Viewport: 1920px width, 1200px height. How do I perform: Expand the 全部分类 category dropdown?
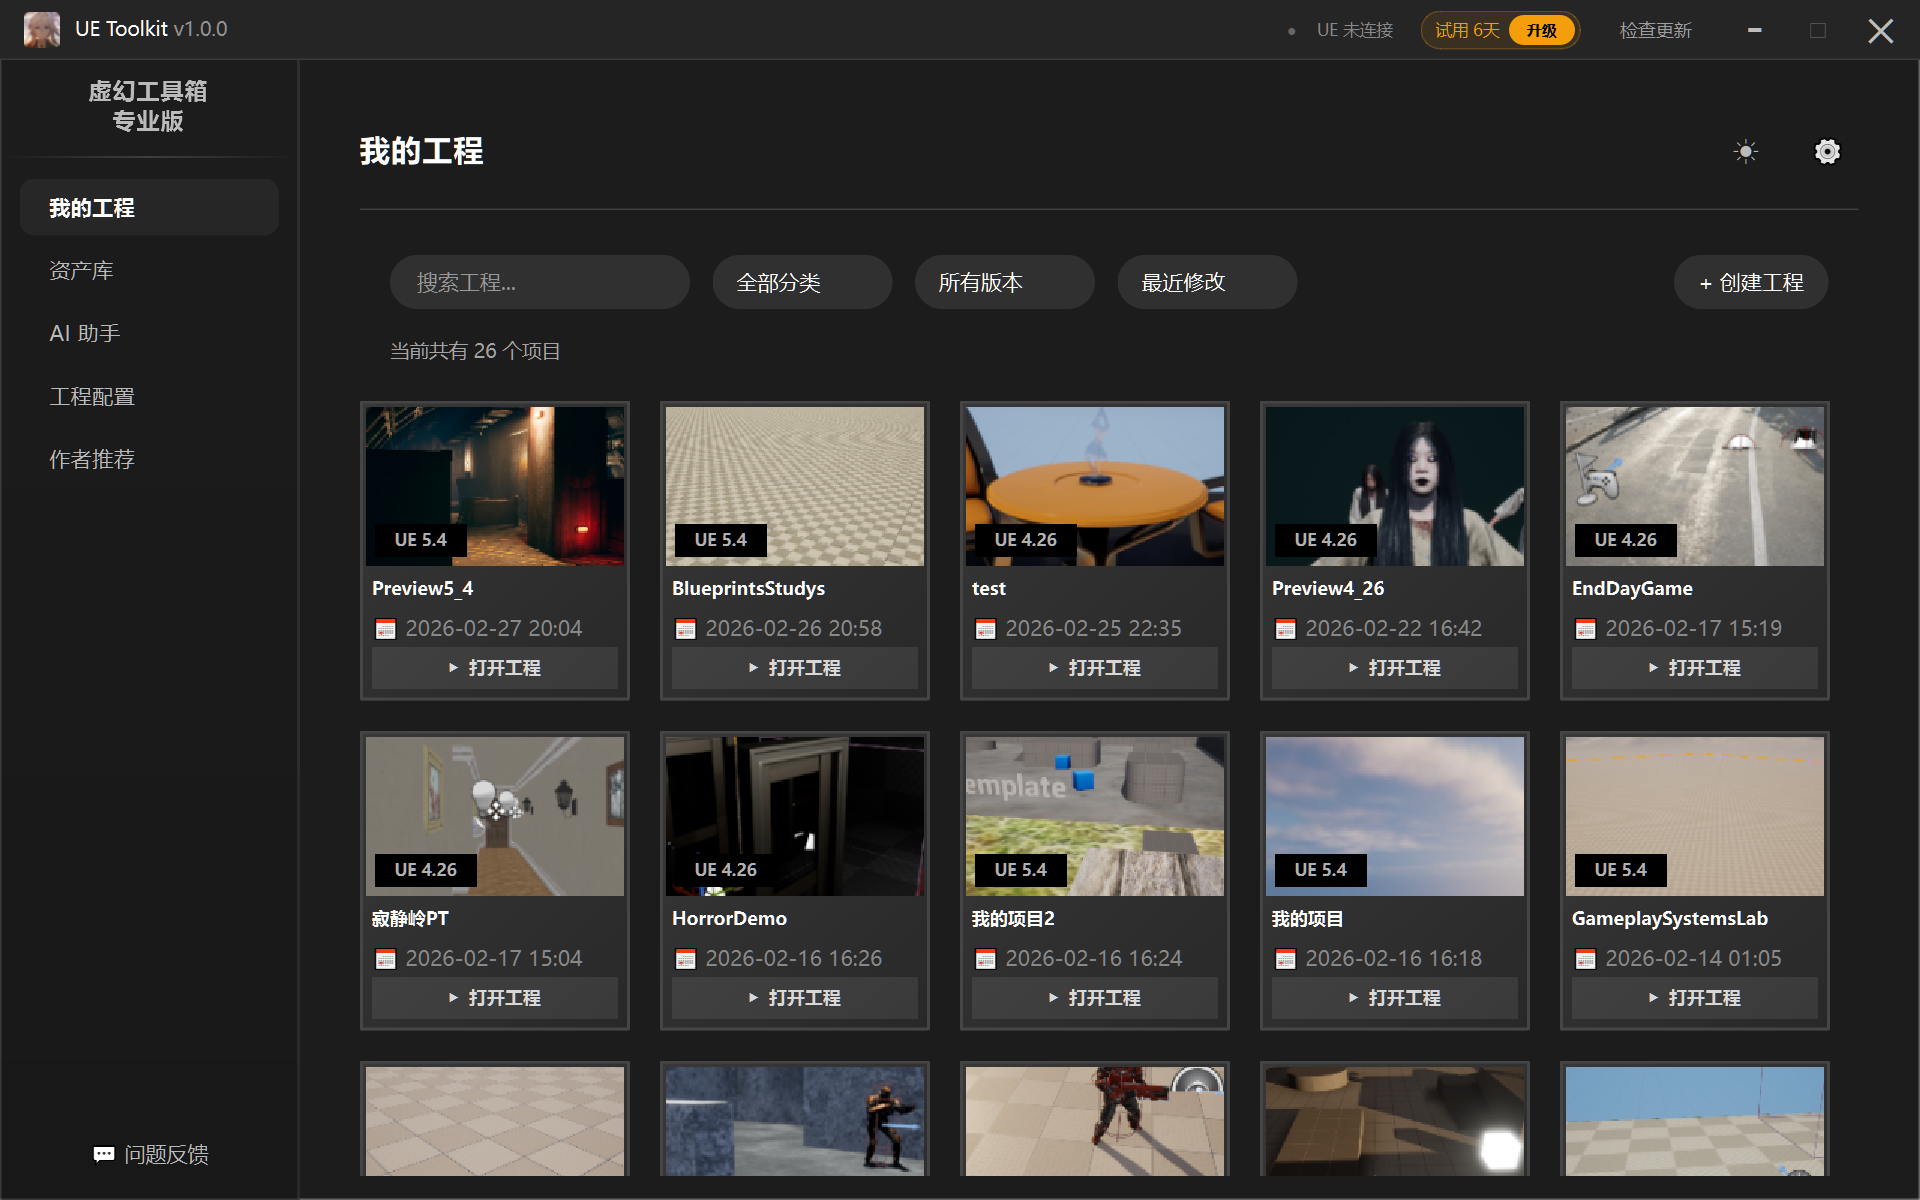coord(802,283)
